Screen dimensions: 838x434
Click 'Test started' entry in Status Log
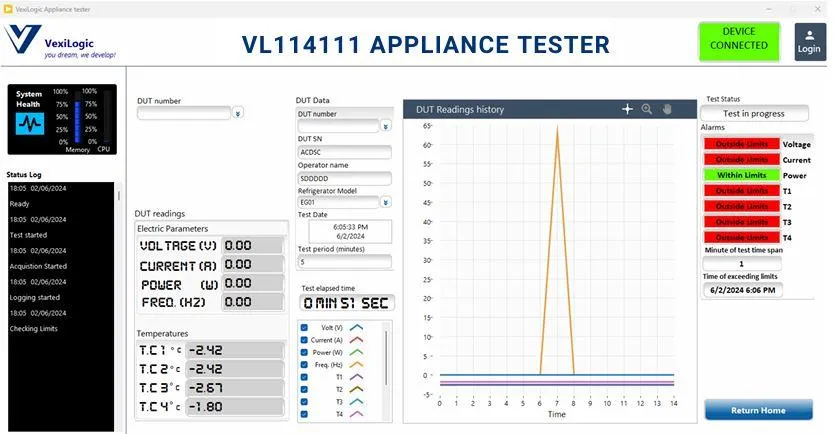pyautogui.click(x=28, y=235)
